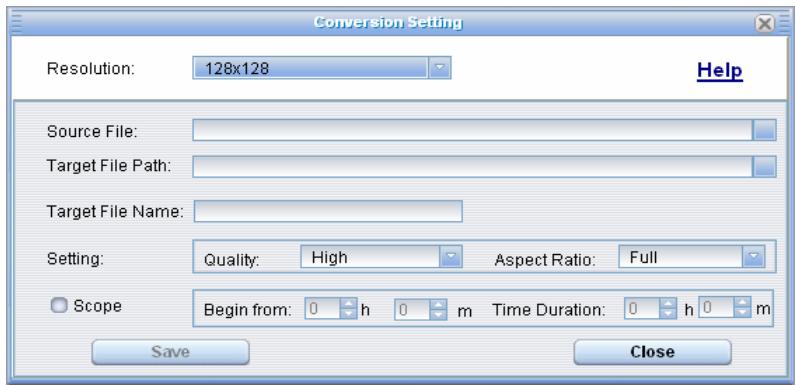Click the Save button
Image resolution: width=795 pixels, height=385 pixels.
click(170, 352)
